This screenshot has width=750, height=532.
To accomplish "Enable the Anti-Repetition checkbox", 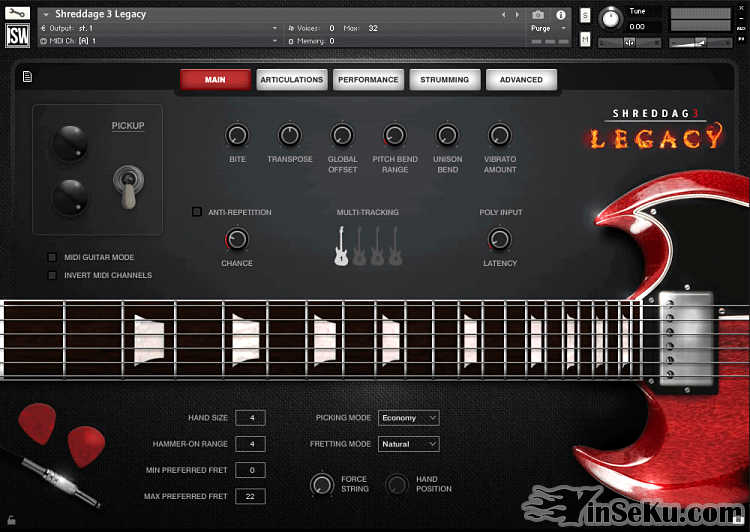I will pyautogui.click(x=197, y=212).
